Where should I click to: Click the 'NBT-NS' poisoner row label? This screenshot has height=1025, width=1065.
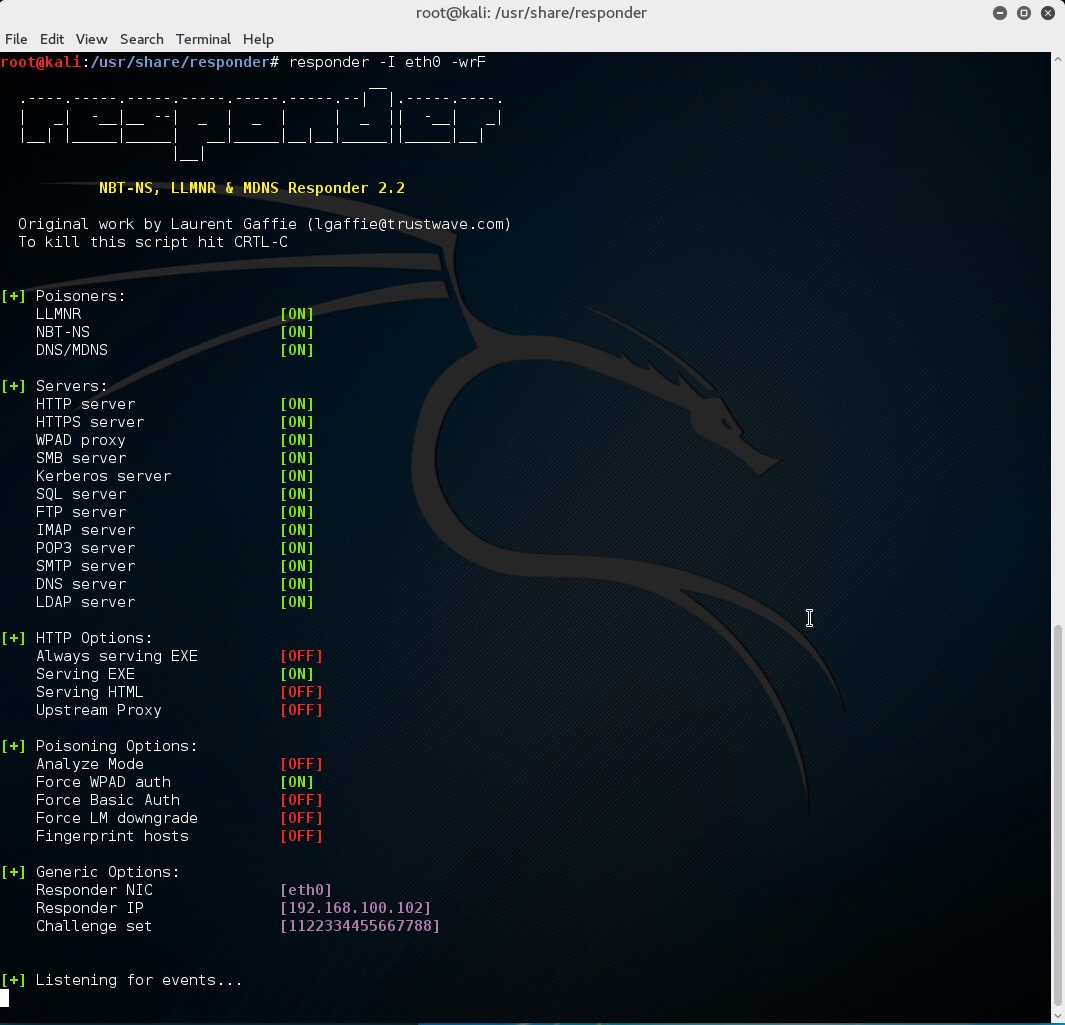click(62, 332)
